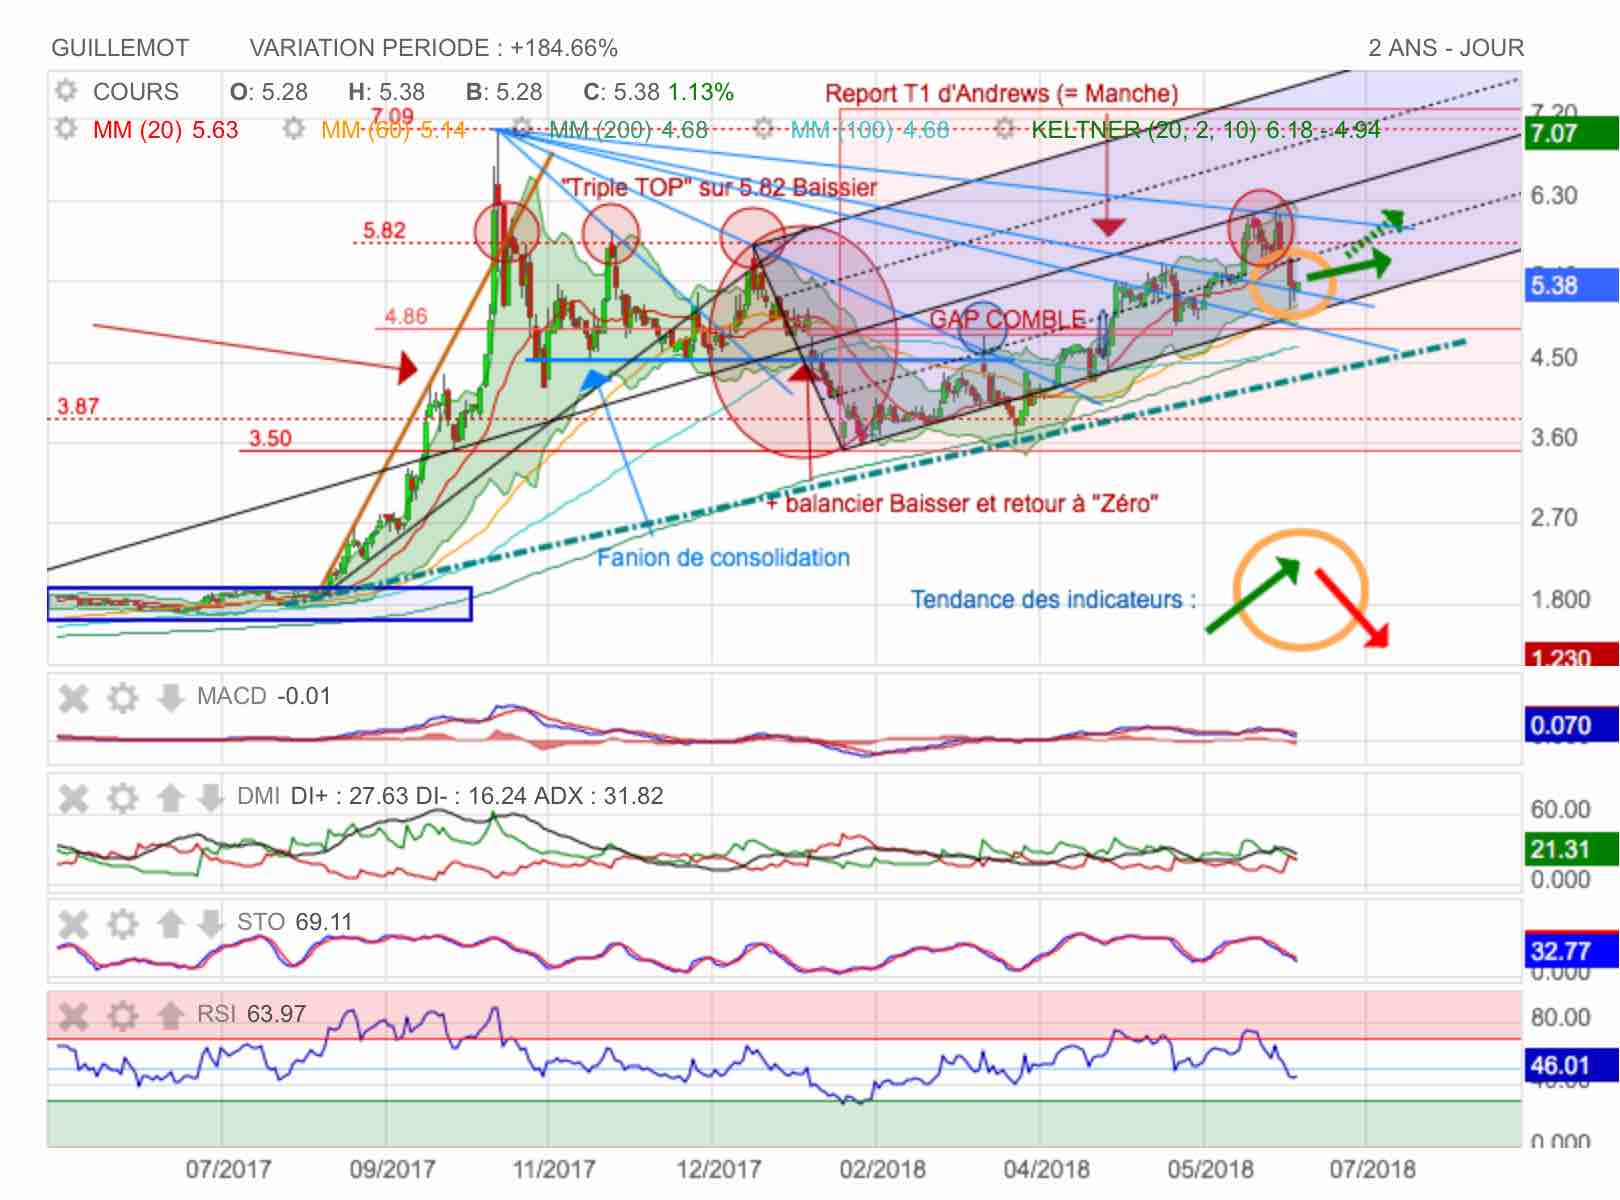Move the RSI panel up with its arrow
This screenshot has height=1200, width=1620.
(170, 1016)
